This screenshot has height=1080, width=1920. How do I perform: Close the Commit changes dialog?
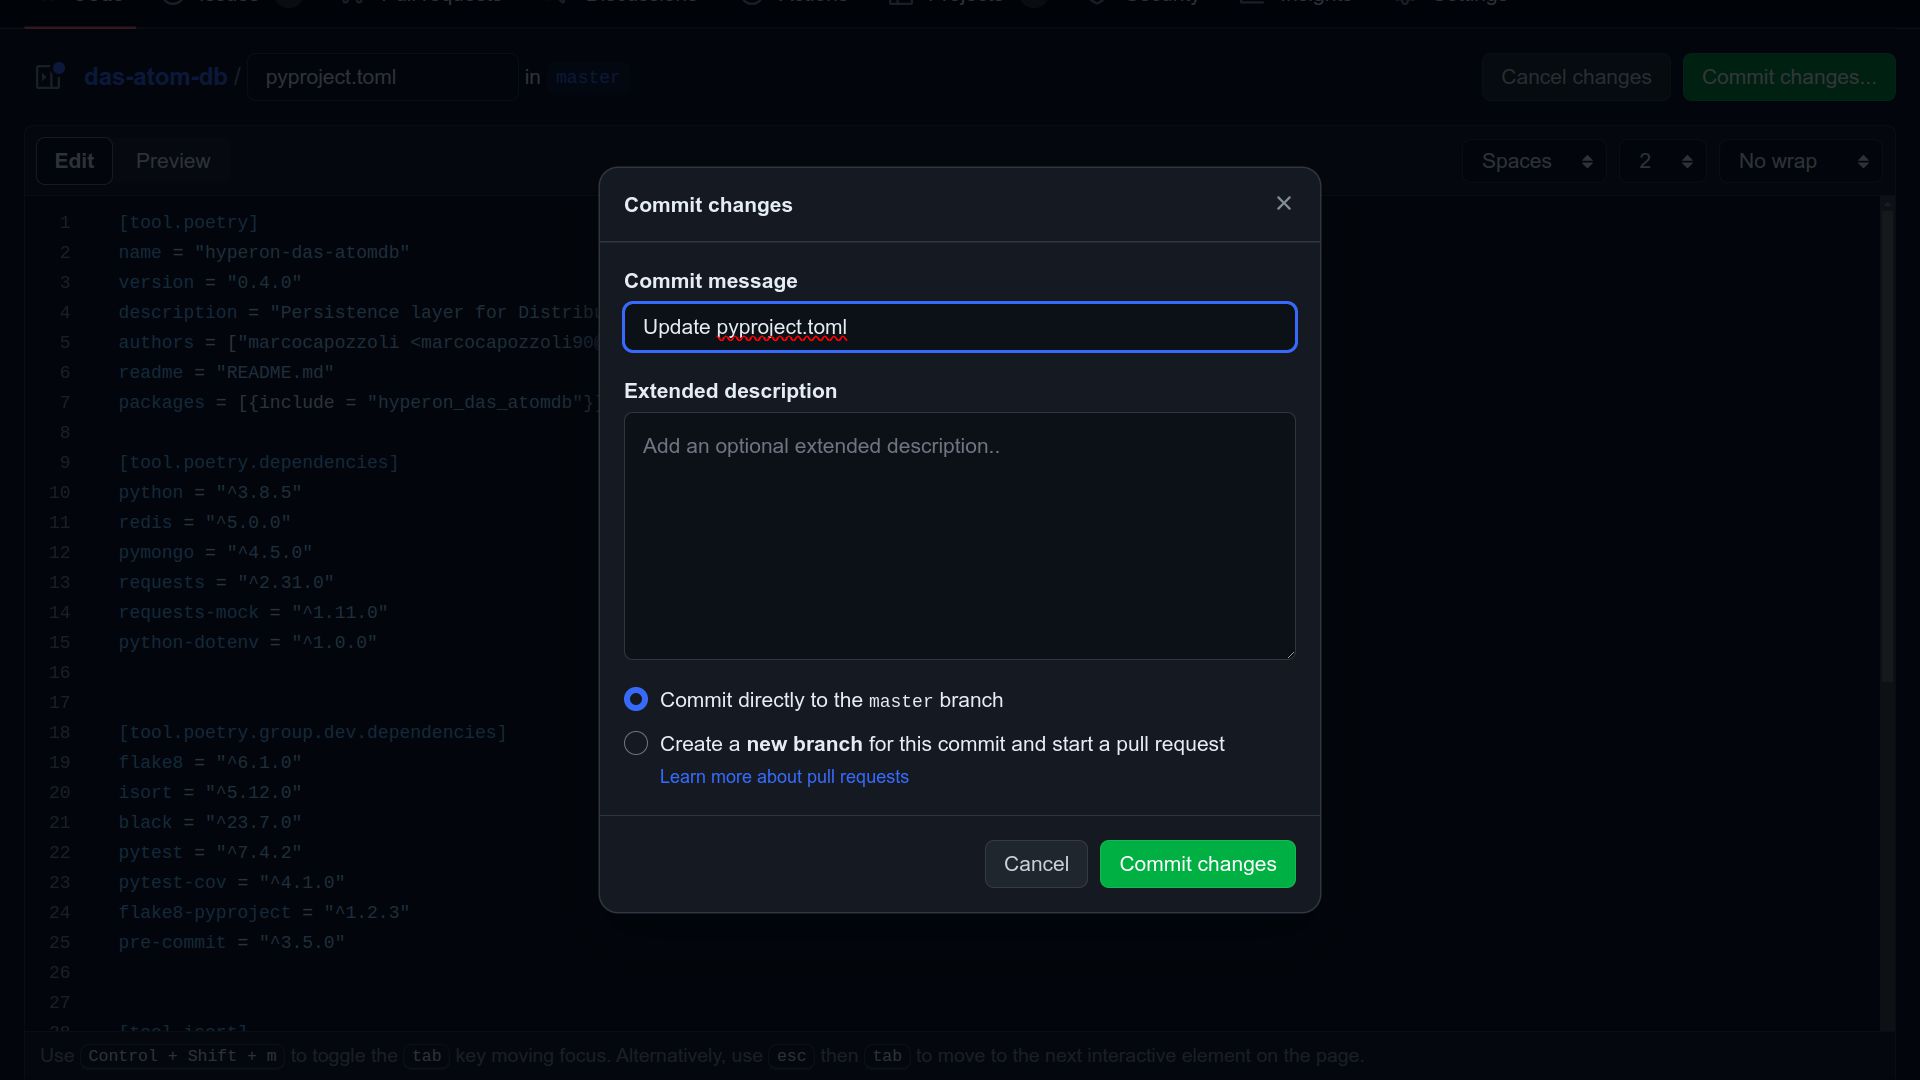point(1284,204)
